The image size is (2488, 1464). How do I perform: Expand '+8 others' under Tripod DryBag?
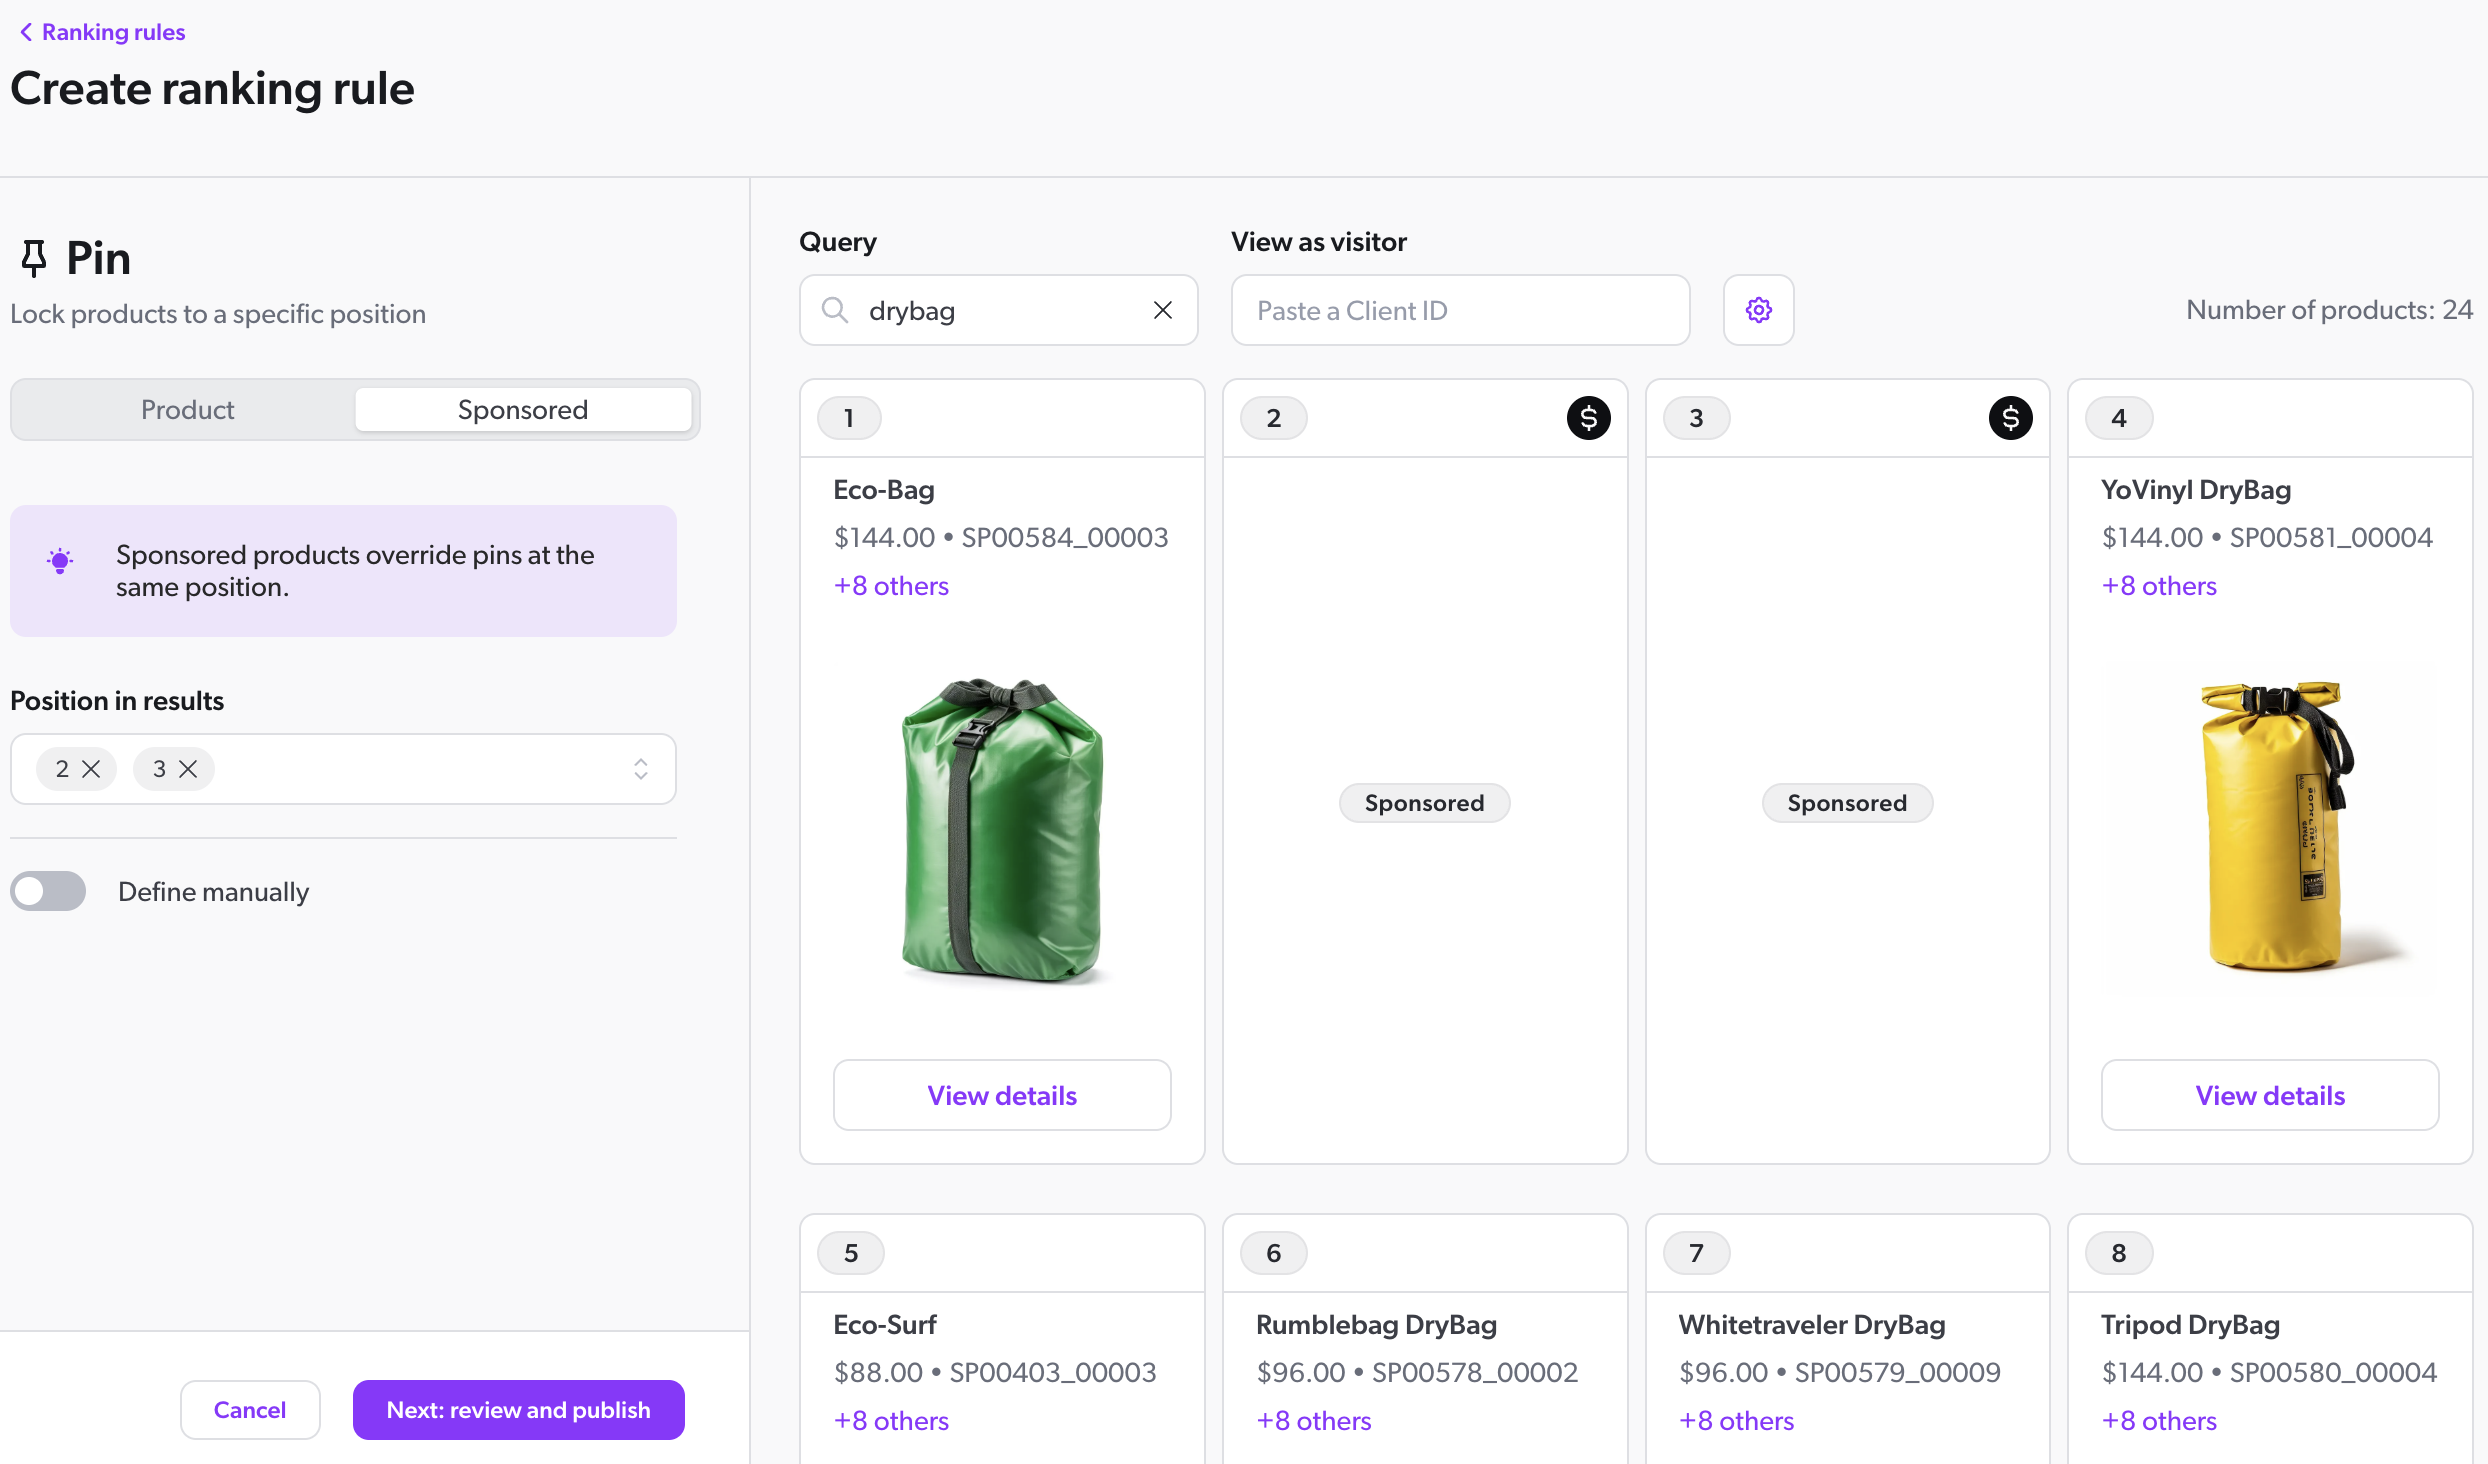2159,1420
